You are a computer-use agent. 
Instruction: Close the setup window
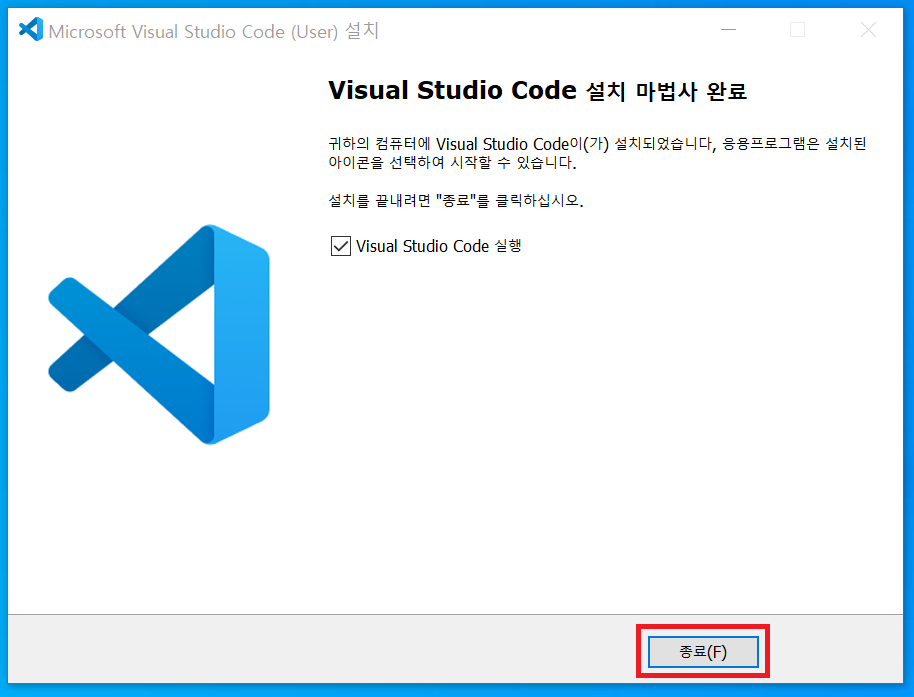point(868,30)
